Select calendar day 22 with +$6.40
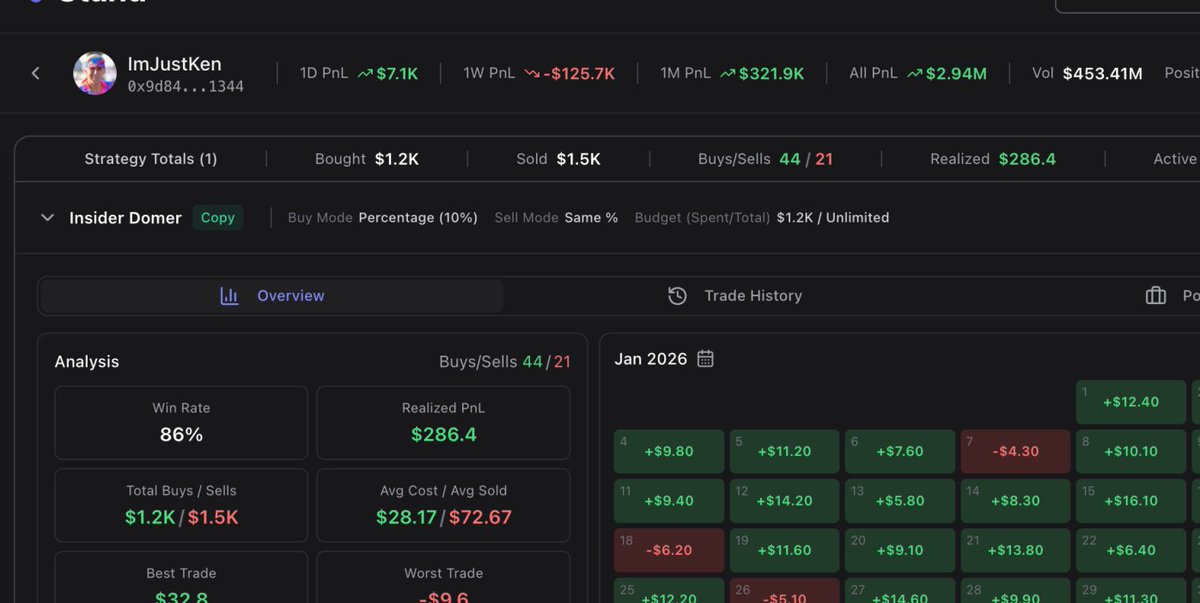The image size is (1200, 603). (1131, 550)
